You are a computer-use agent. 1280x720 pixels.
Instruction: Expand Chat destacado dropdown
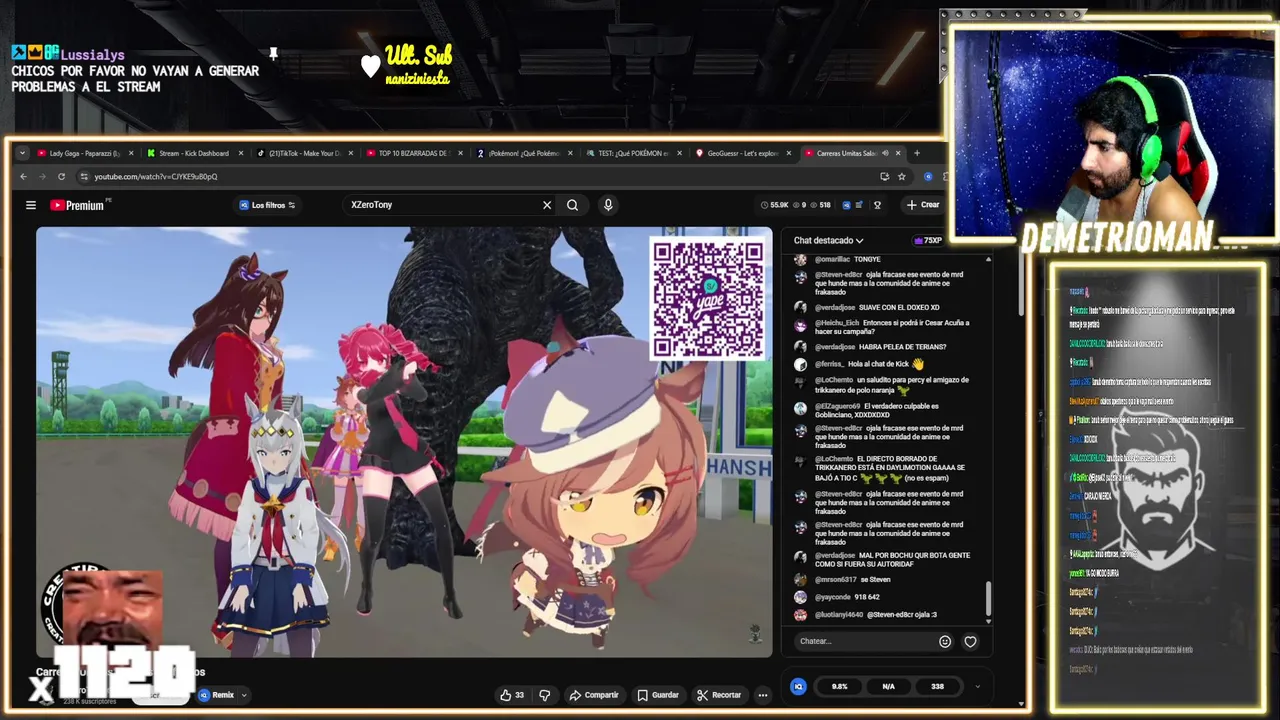pos(828,240)
